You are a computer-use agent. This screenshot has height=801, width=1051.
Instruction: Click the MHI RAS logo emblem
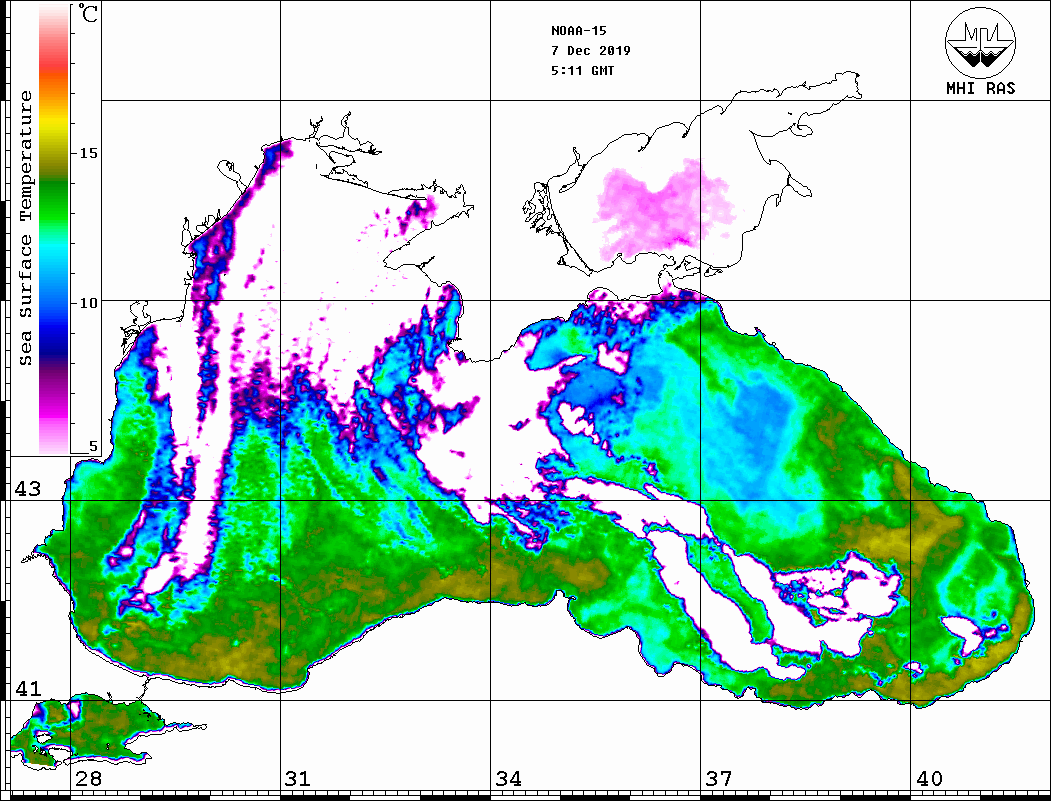[980, 42]
